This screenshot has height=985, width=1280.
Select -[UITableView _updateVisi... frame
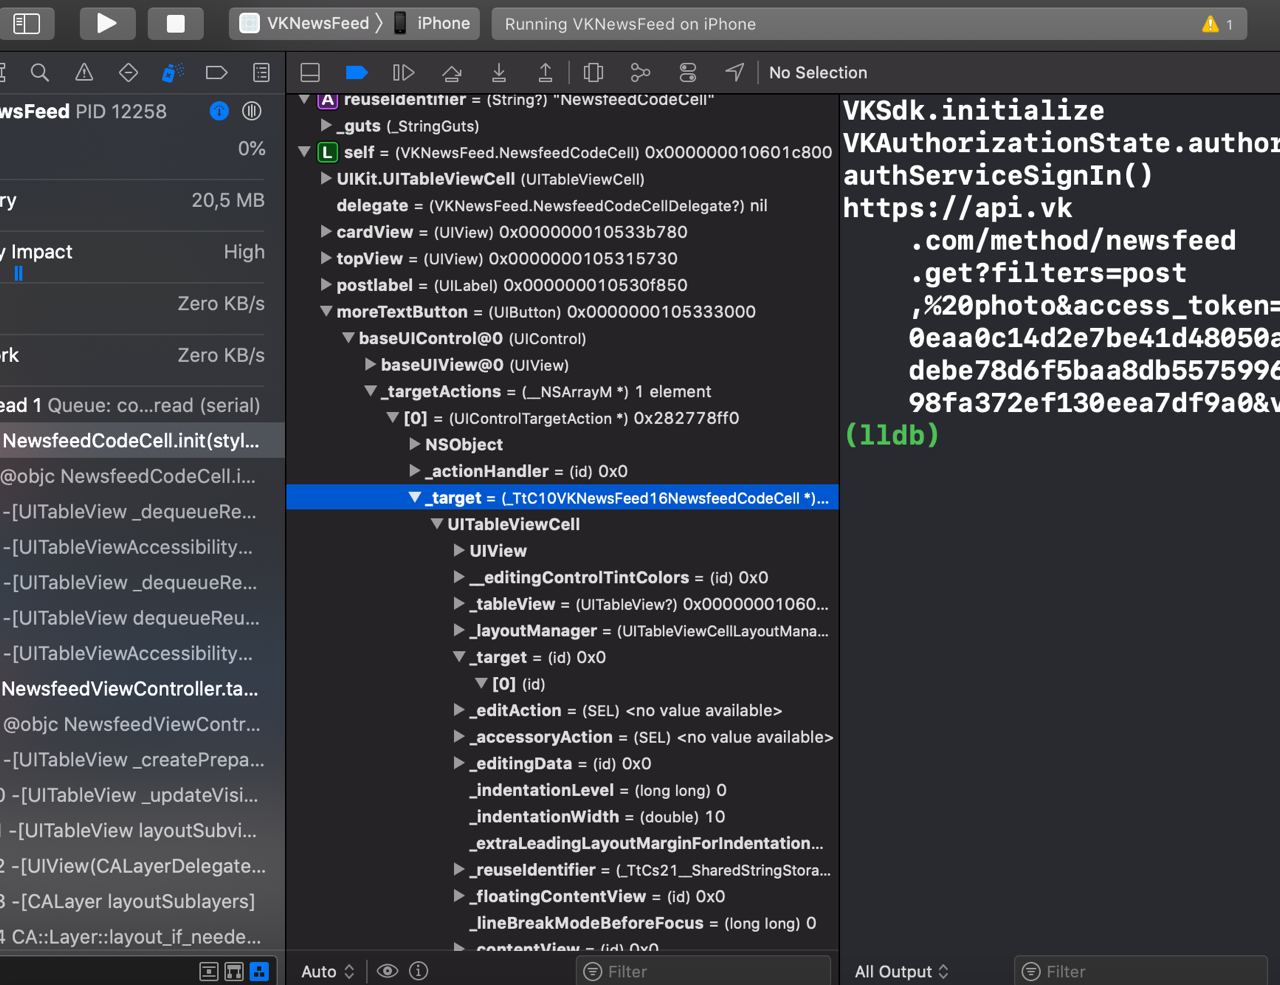(142, 795)
